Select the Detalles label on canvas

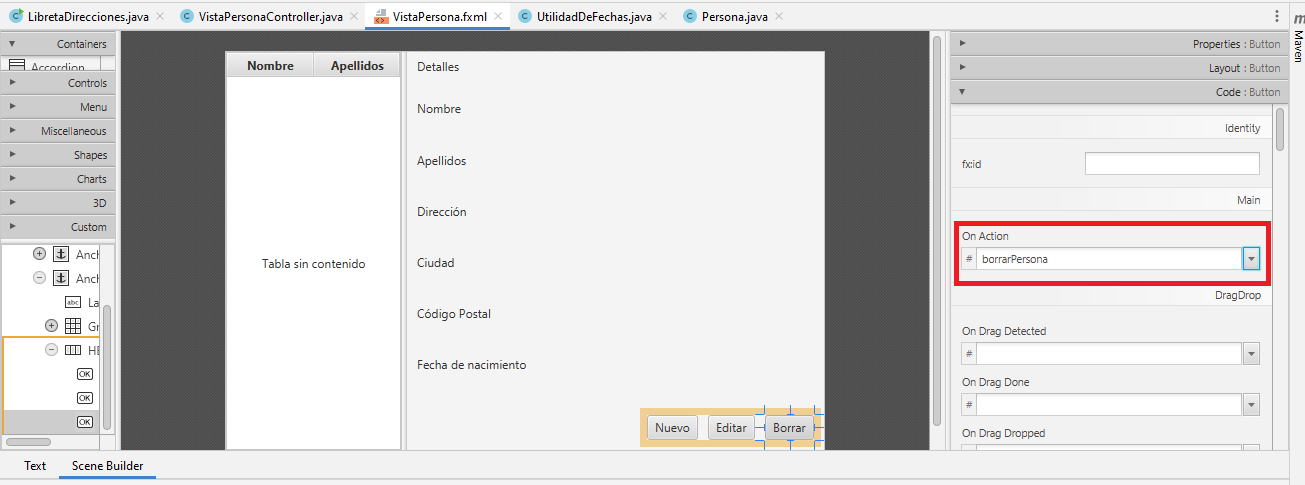coord(438,67)
